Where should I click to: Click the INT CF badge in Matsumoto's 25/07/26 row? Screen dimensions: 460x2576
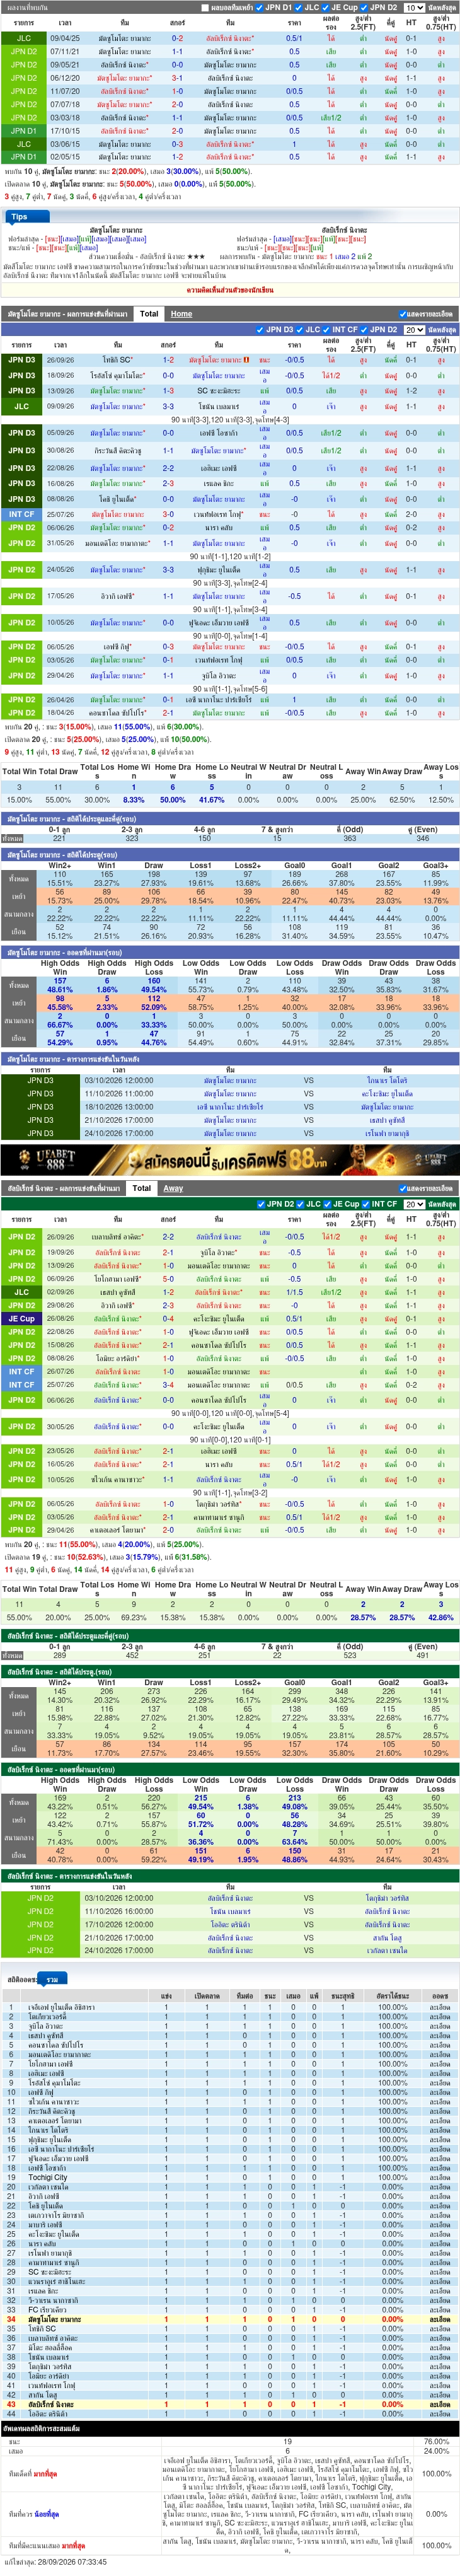point(21,514)
